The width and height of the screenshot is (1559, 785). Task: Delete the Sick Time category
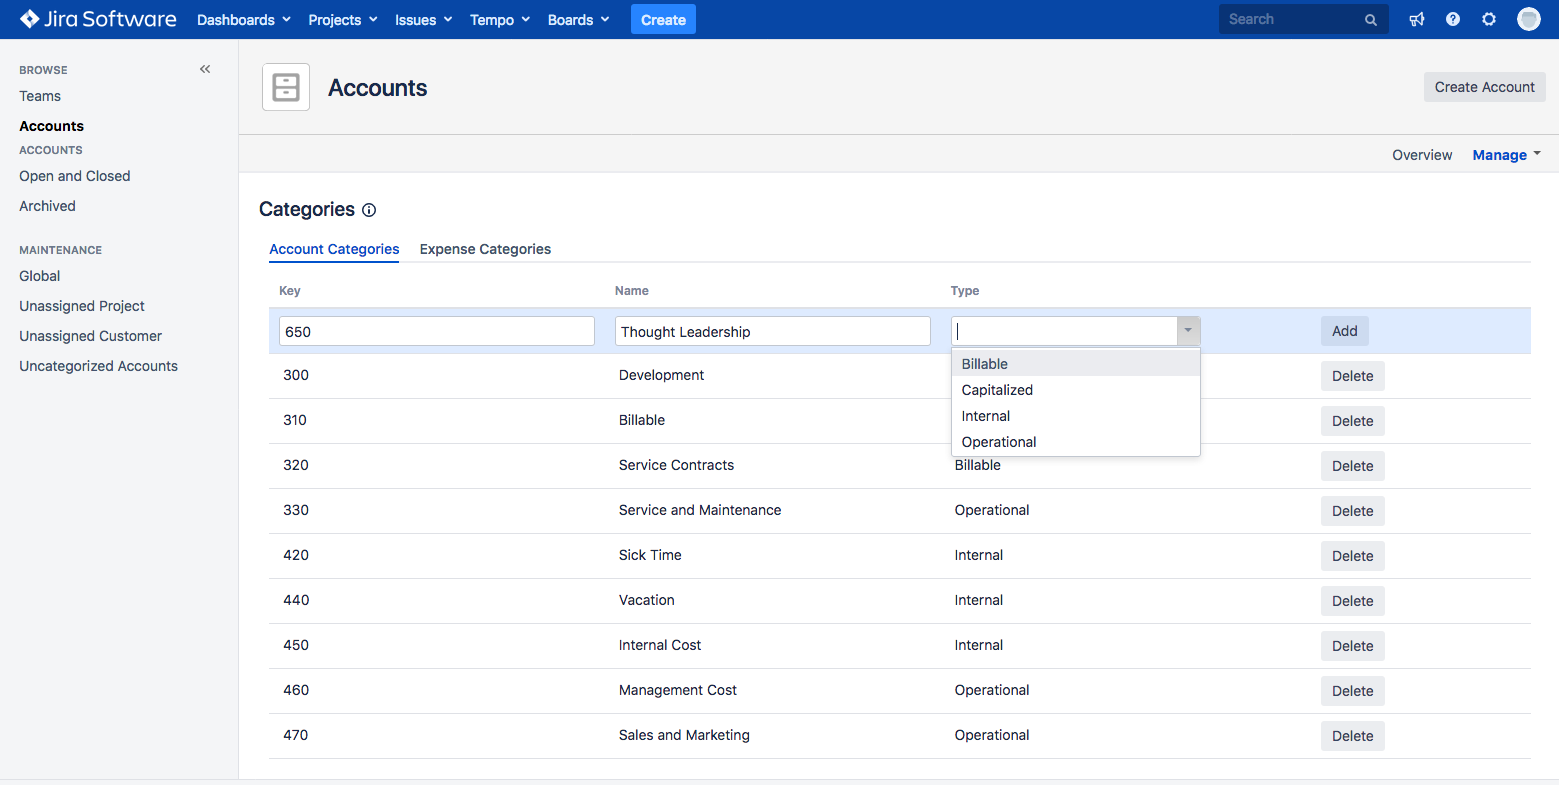point(1352,556)
